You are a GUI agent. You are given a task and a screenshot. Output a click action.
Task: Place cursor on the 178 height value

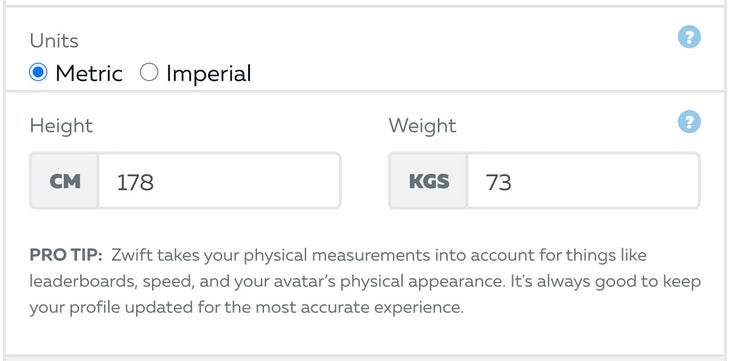pos(135,182)
